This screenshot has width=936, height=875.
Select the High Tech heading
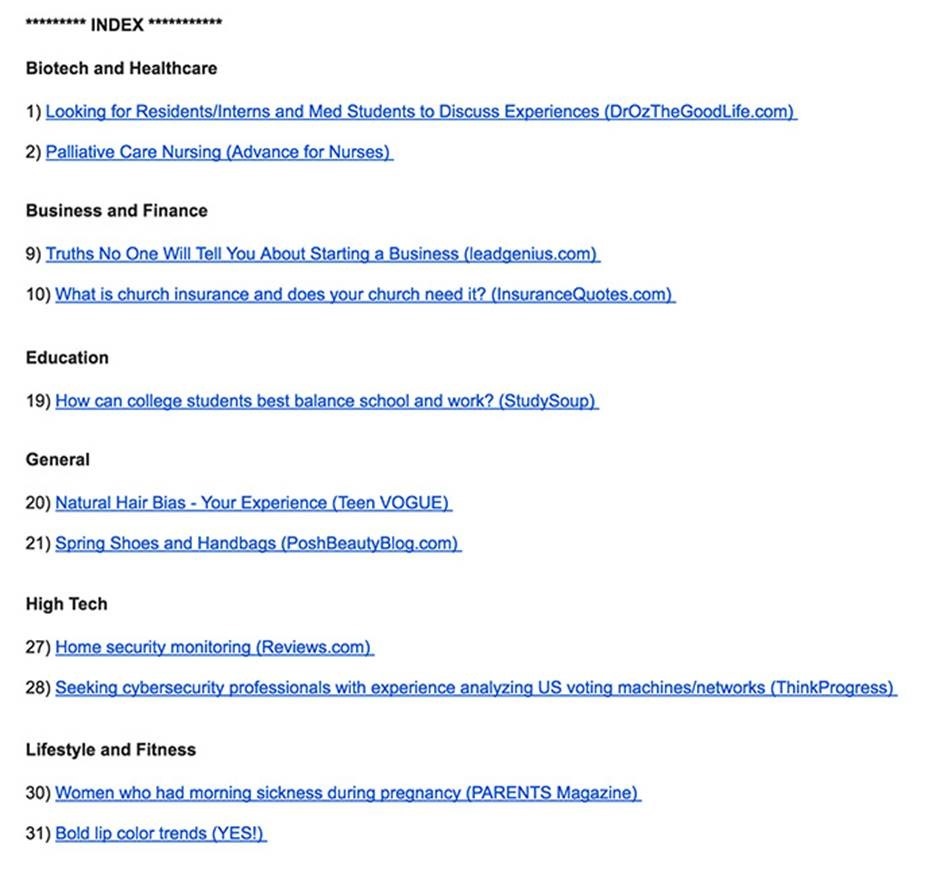[66, 604]
